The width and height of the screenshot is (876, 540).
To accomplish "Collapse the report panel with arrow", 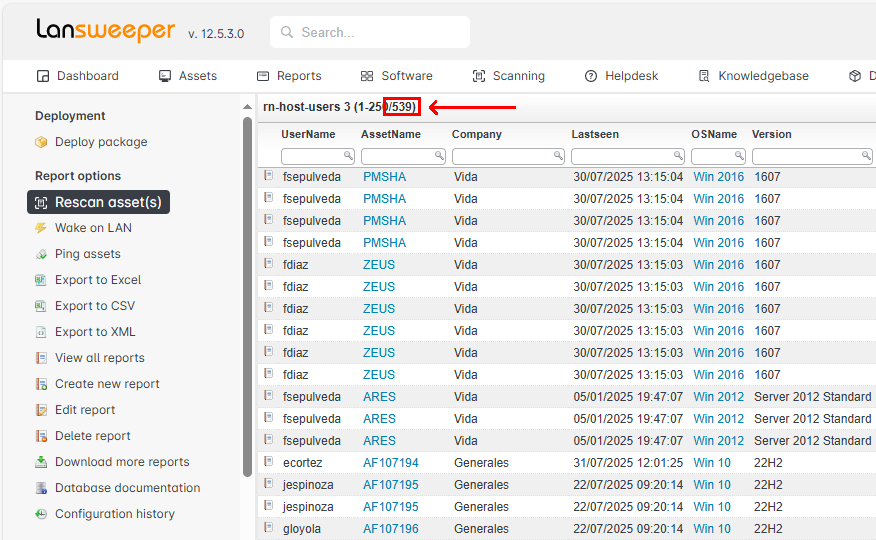I will point(248,107).
